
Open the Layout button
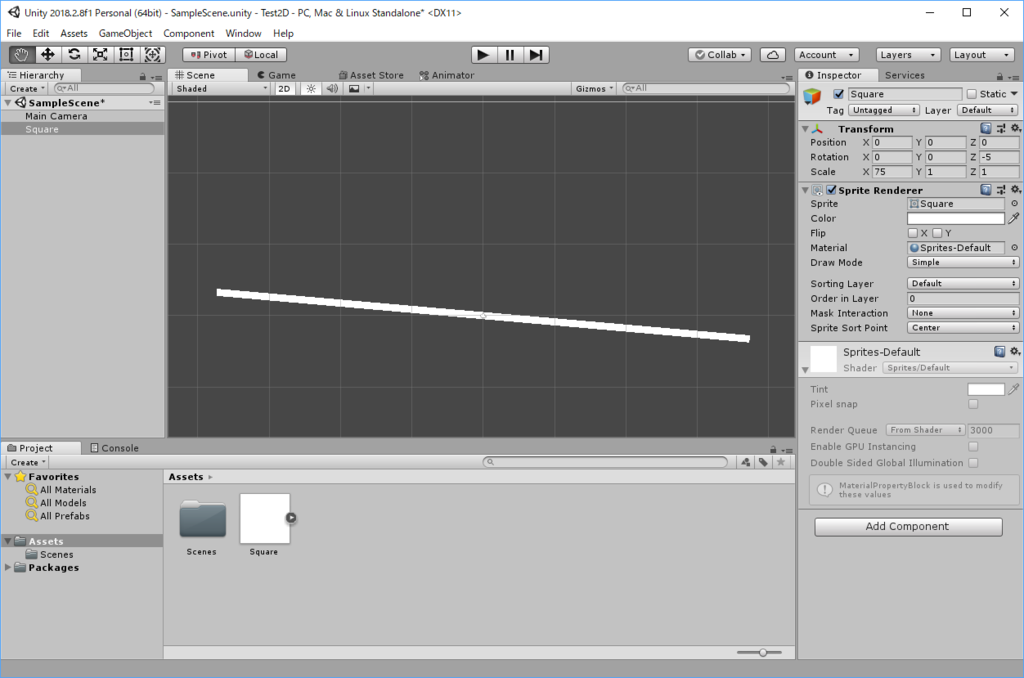click(982, 55)
